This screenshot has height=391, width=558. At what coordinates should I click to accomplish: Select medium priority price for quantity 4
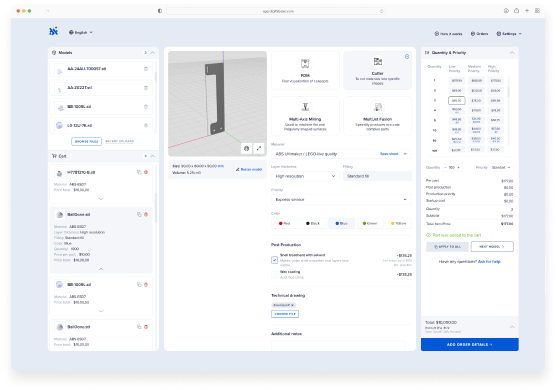pos(476,111)
